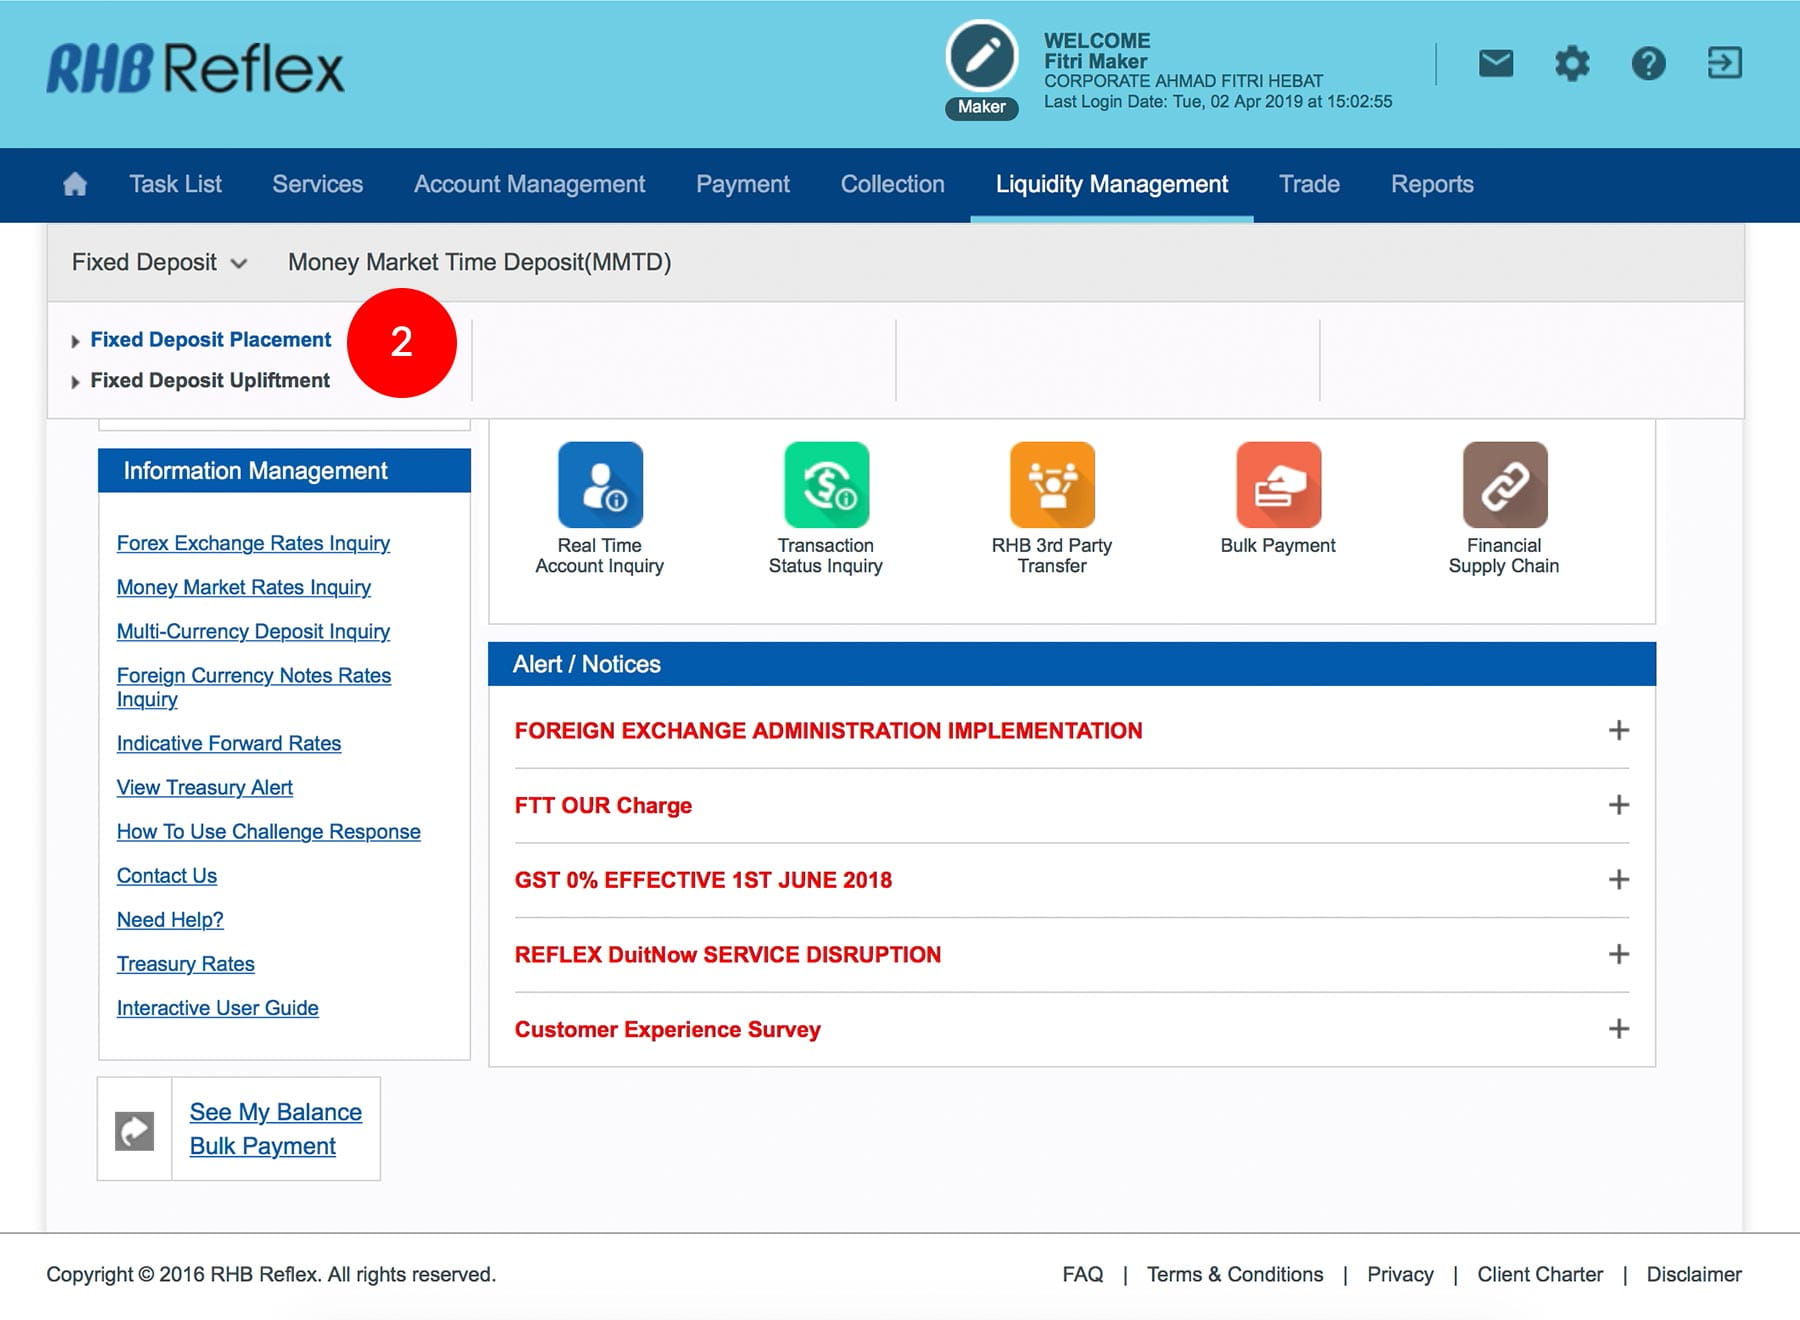Open settings via the gear icon
The height and width of the screenshot is (1320, 1800).
pyautogui.click(x=1572, y=64)
